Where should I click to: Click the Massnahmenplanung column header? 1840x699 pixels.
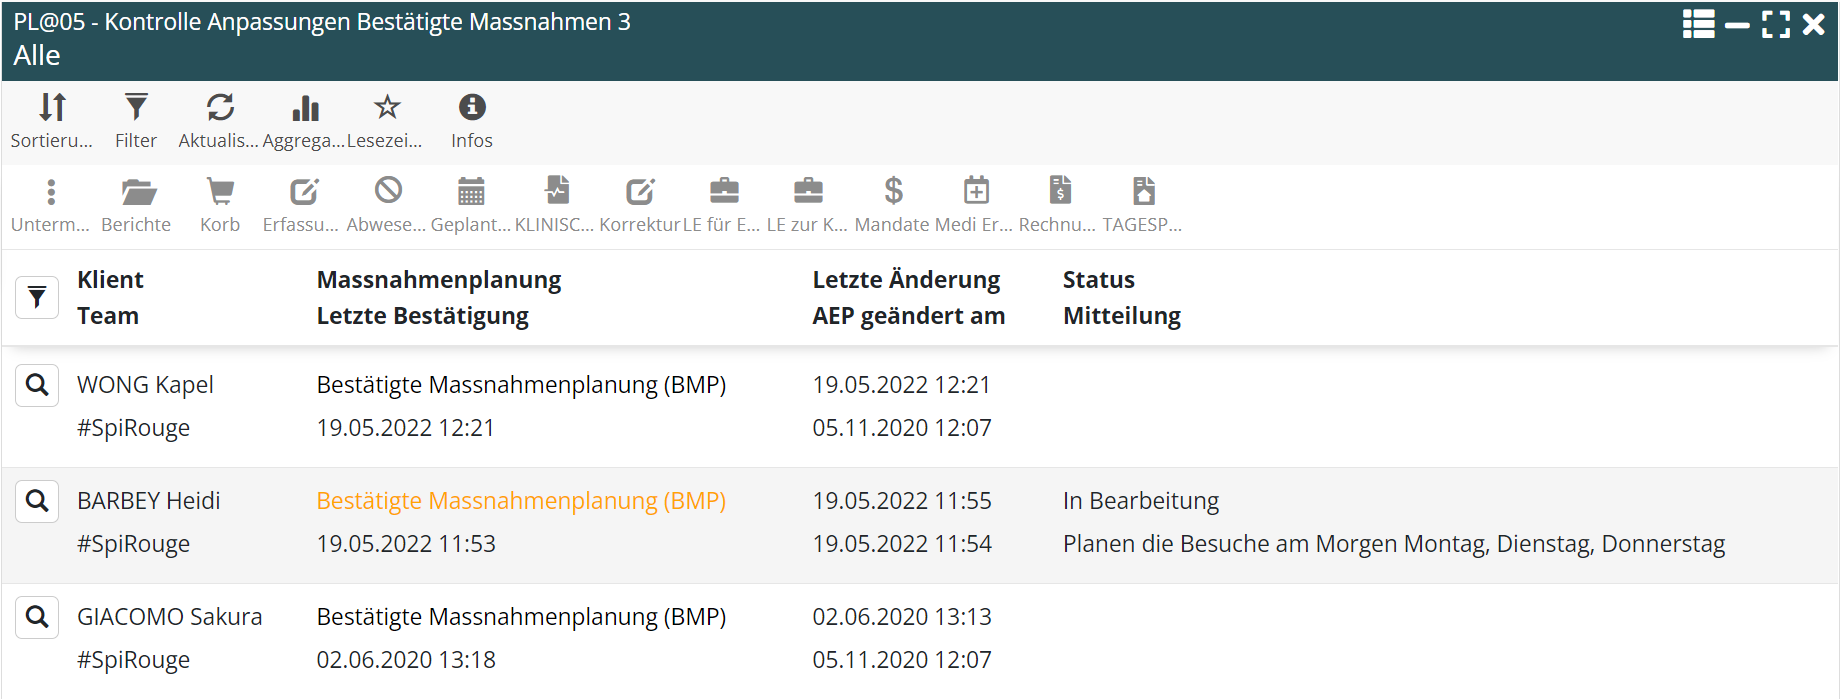(438, 280)
